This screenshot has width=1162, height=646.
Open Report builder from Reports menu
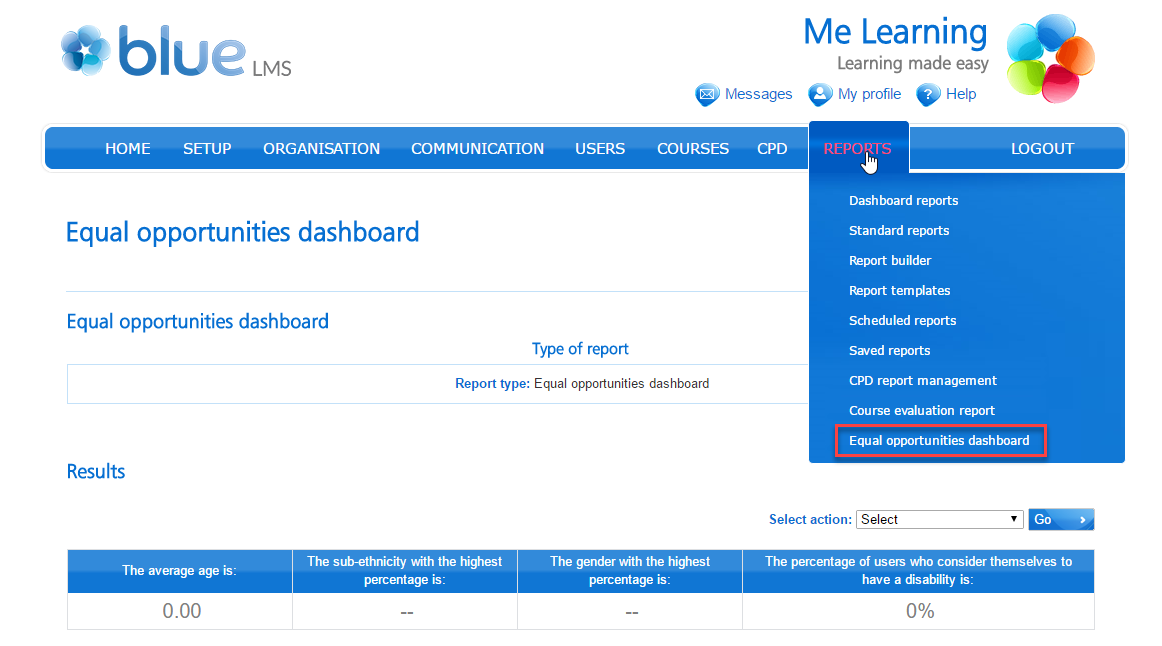click(890, 261)
